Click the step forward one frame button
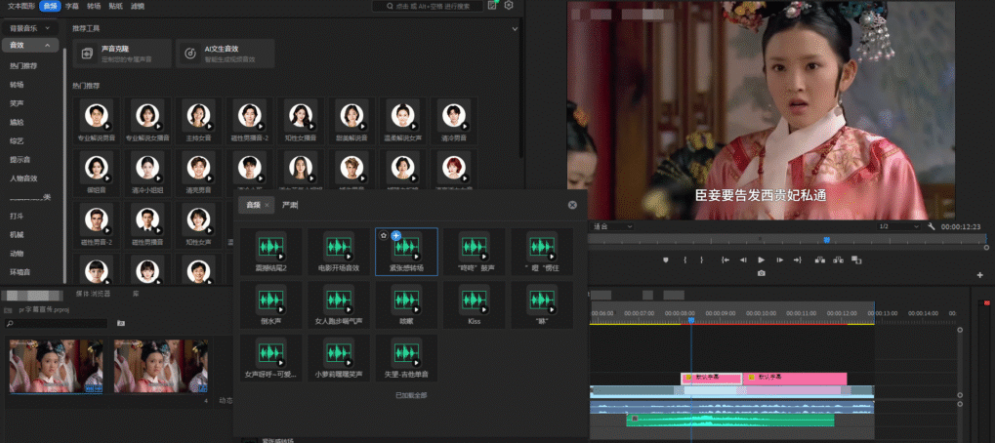Screen dimensions: 995x443 coord(779,260)
